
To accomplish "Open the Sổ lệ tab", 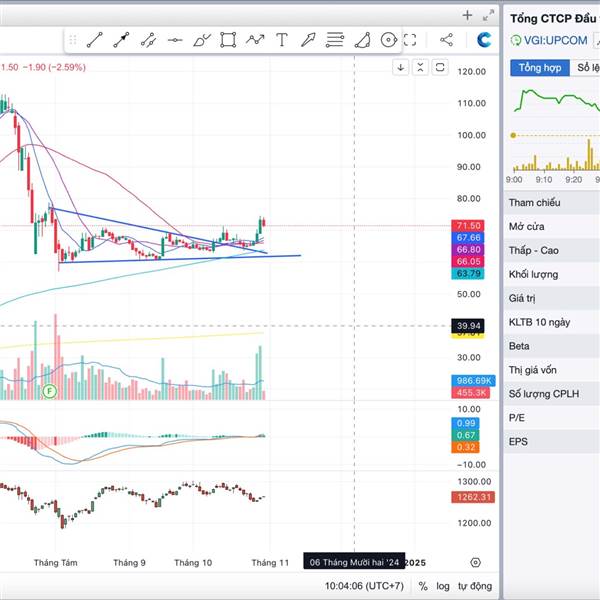I will 585,68.
